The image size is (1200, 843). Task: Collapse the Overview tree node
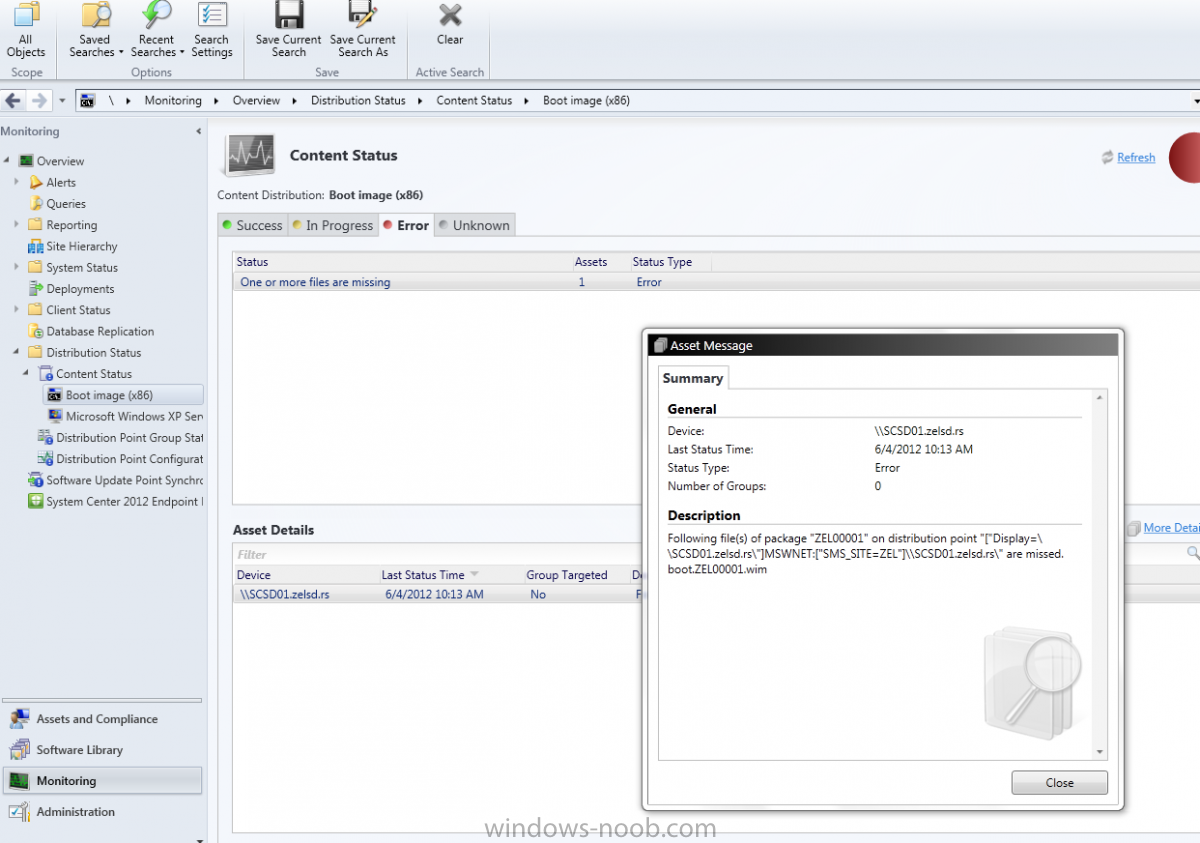[7, 160]
